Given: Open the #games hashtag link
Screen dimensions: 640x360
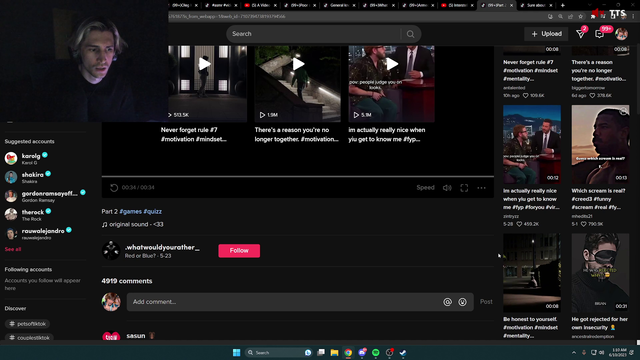Looking at the screenshot, I should [131, 211].
